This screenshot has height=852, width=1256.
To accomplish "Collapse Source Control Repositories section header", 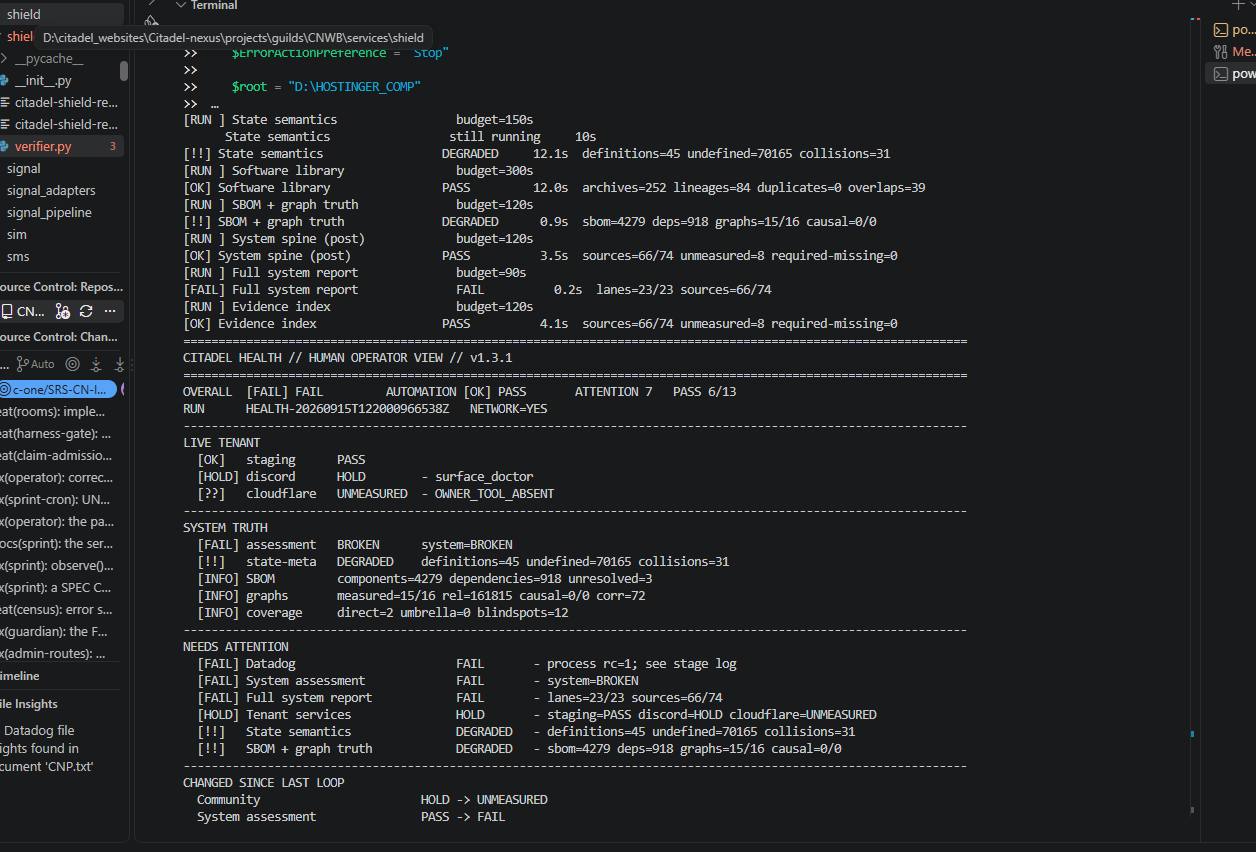I will pyautogui.click(x=60, y=287).
